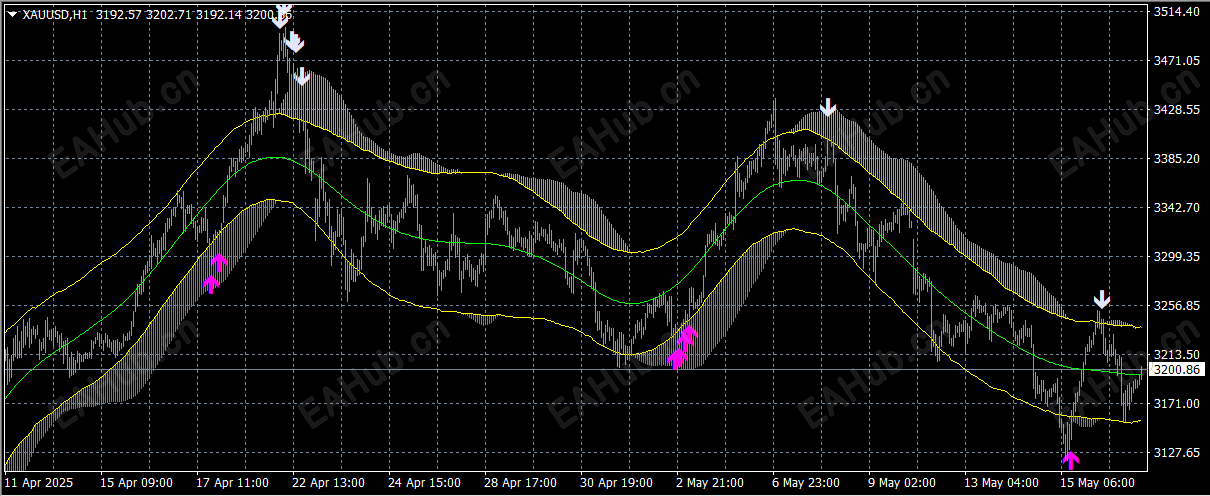Click the 3342.70 price scale label

(x=1176, y=208)
